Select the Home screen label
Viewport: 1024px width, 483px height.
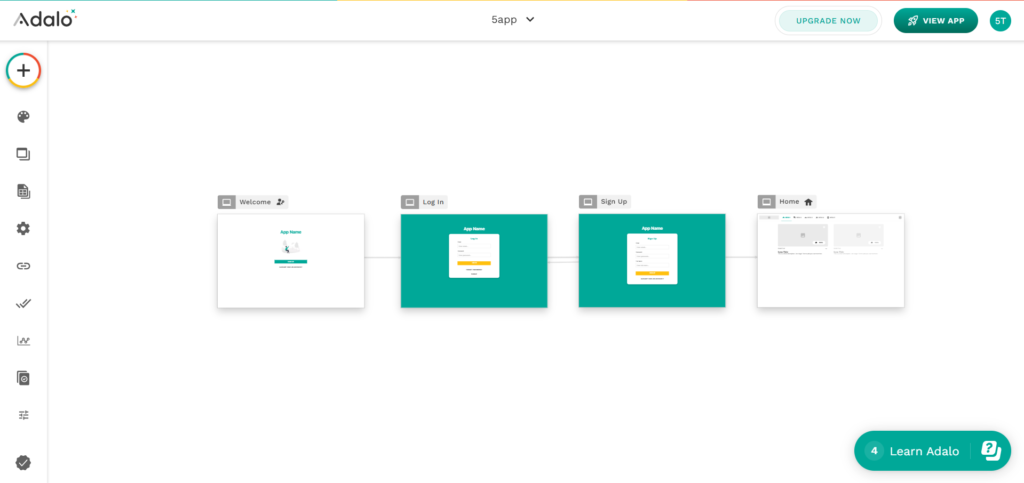click(789, 202)
